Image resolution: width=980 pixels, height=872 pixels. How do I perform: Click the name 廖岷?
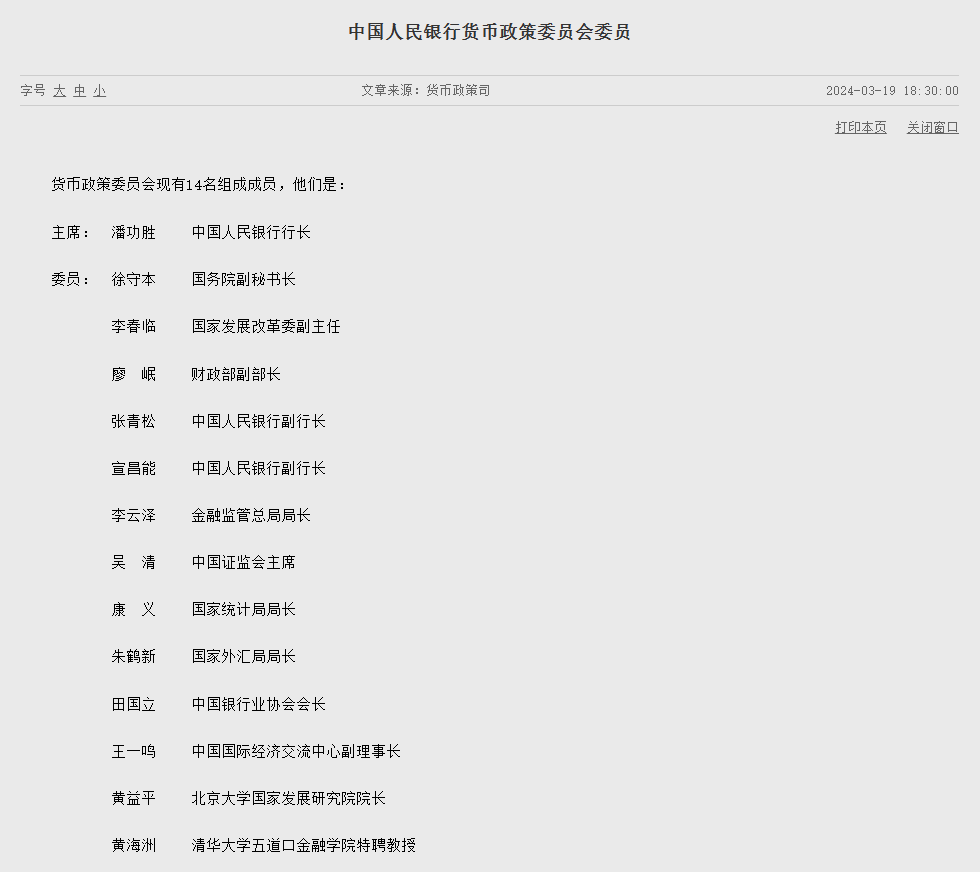(x=133, y=374)
